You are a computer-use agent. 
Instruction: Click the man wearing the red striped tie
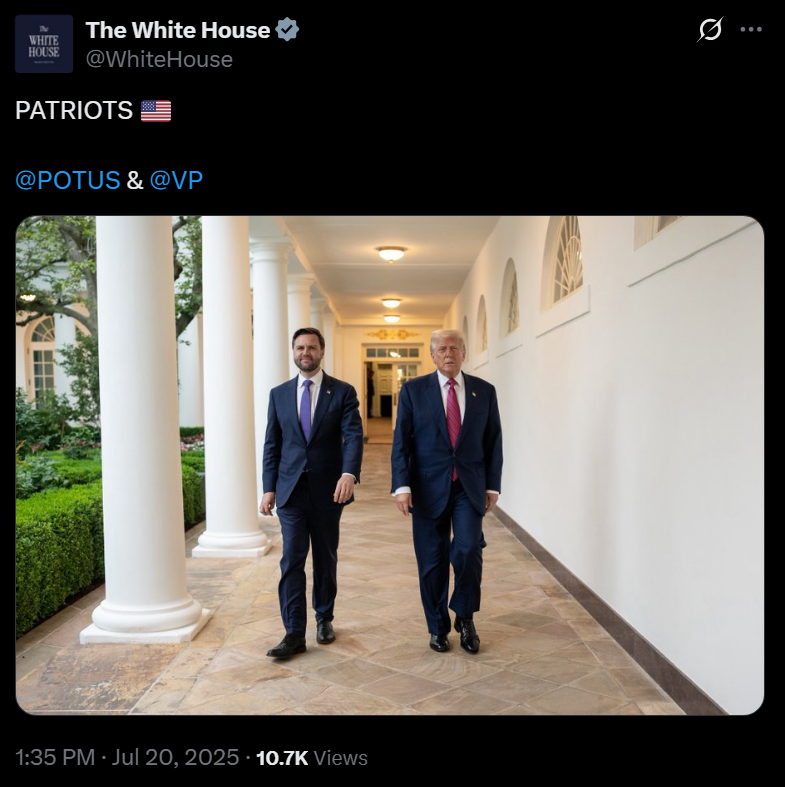(x=447, y=490)
